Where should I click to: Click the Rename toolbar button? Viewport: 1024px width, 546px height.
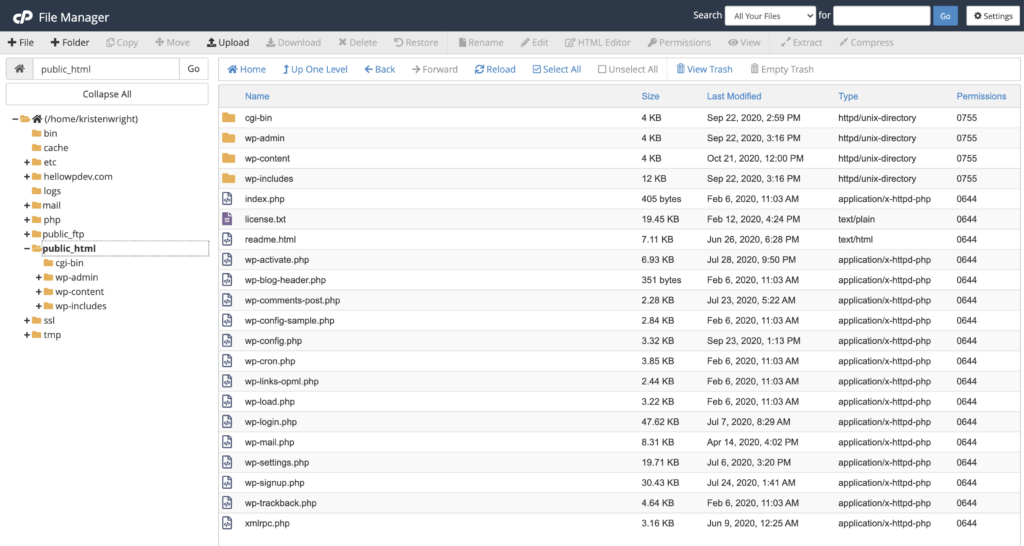(x=481, y=42)
